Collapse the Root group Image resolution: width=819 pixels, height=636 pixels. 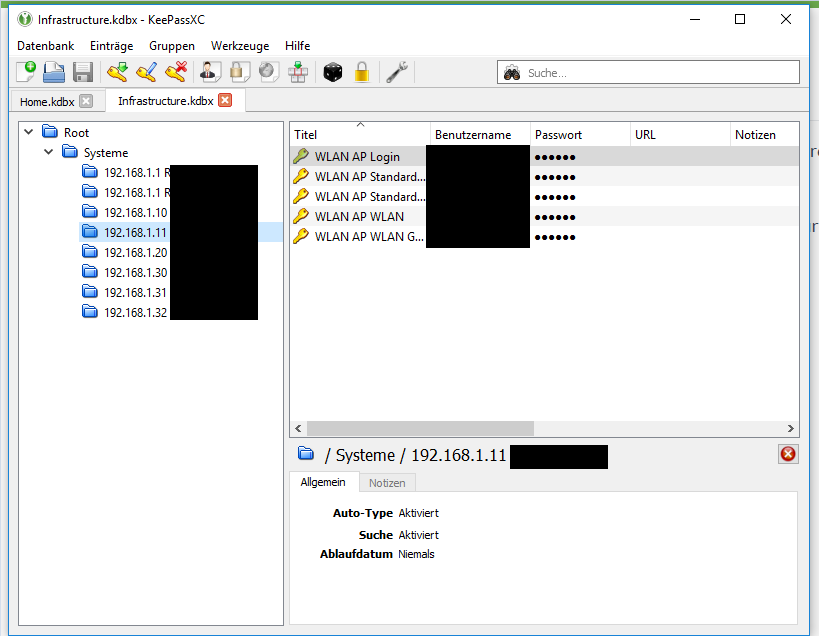[x=28, y=131]
